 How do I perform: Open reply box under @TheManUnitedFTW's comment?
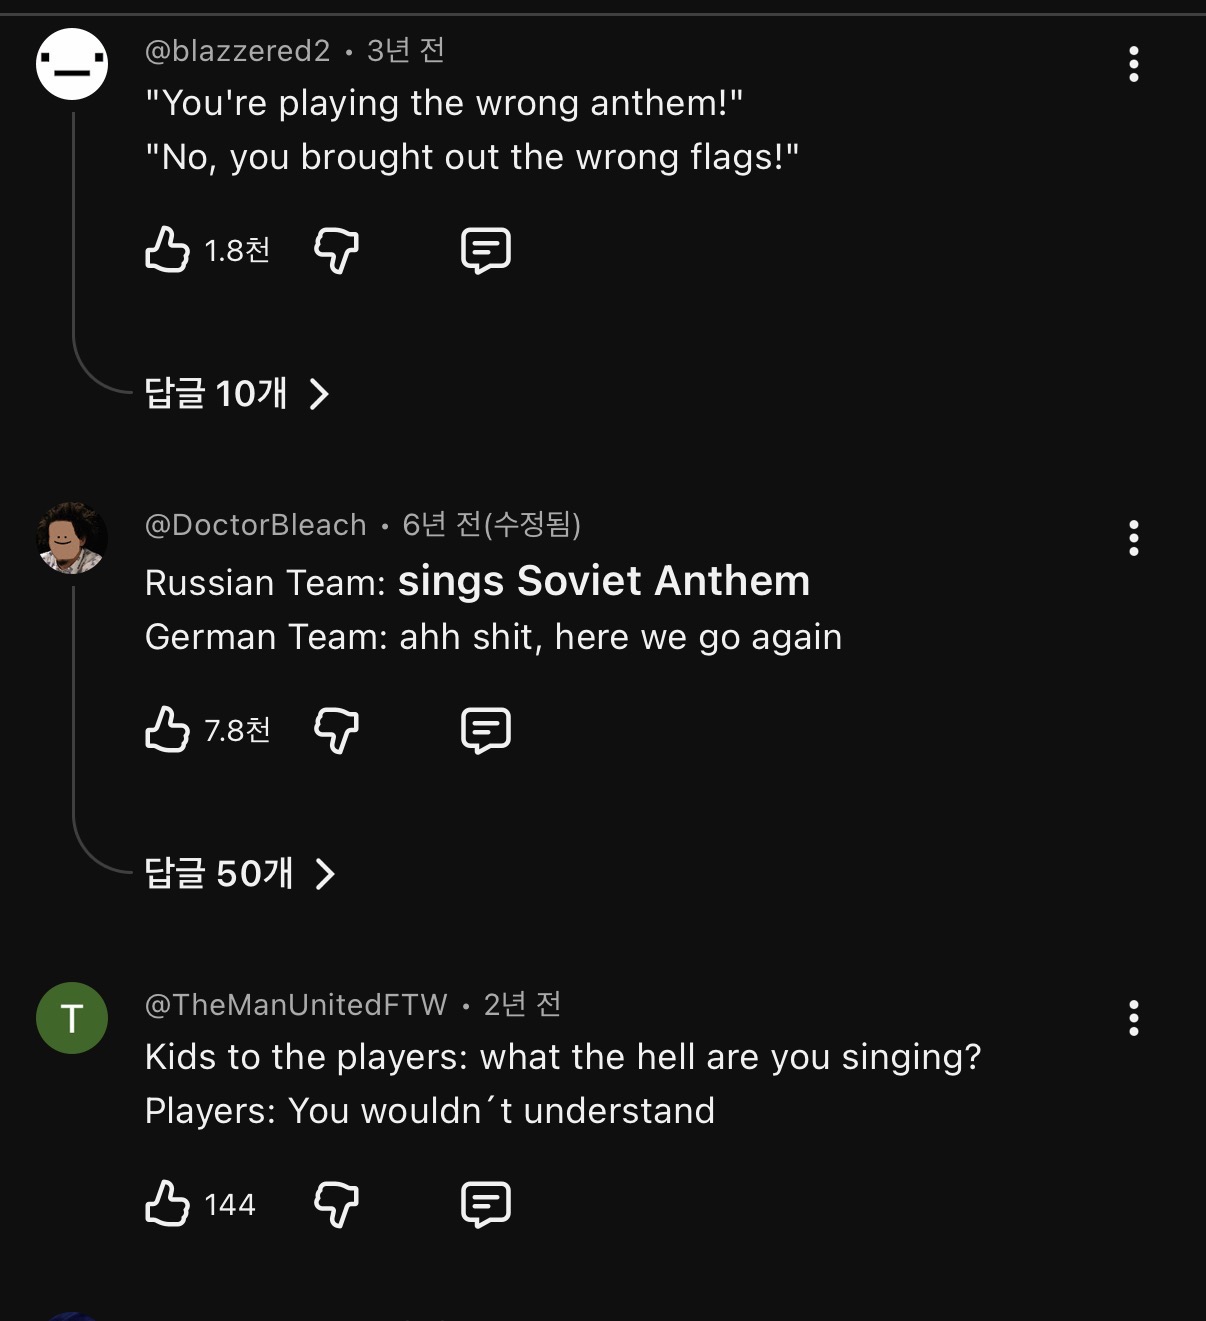pos(487,1204)
